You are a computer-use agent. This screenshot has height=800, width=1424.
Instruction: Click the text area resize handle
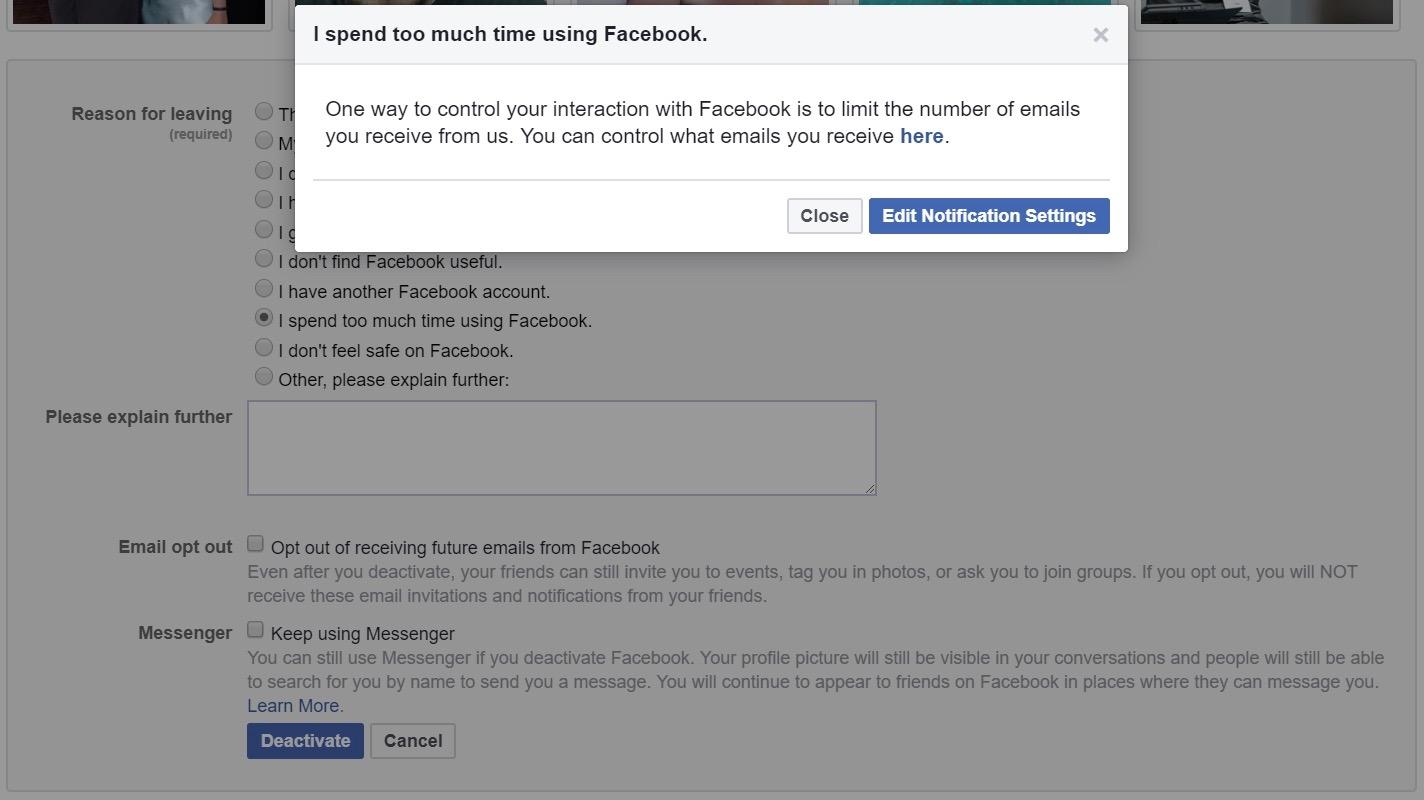point(870,489)
